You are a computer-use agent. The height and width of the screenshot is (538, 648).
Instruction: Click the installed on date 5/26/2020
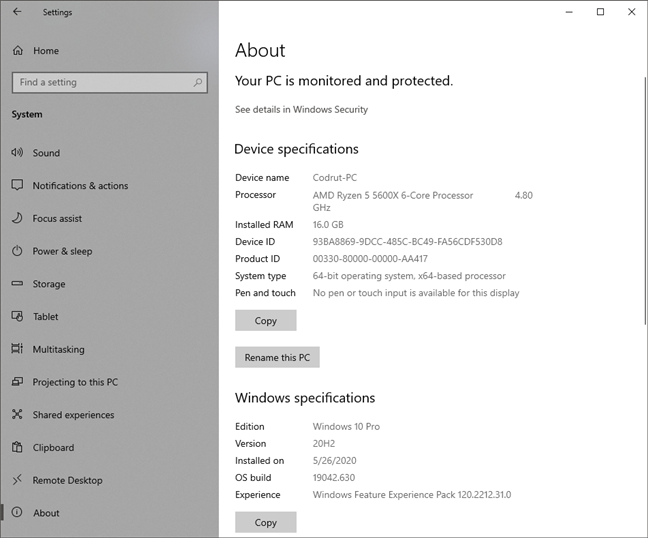pos(334,461)
